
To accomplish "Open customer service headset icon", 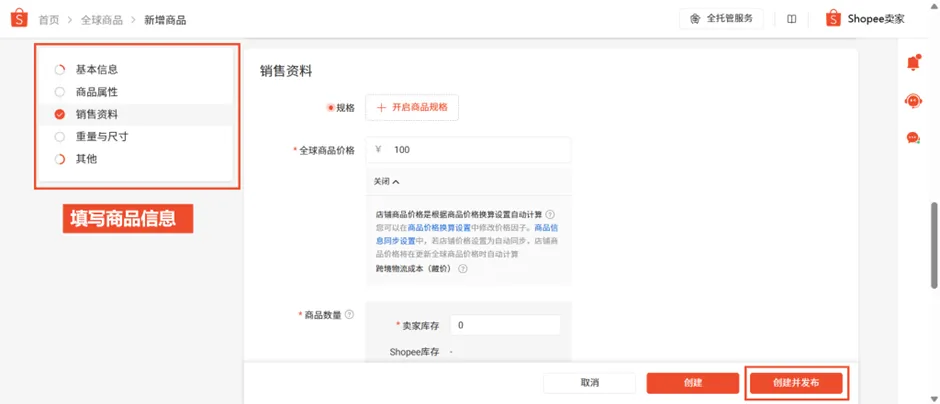I will point(913,101).
